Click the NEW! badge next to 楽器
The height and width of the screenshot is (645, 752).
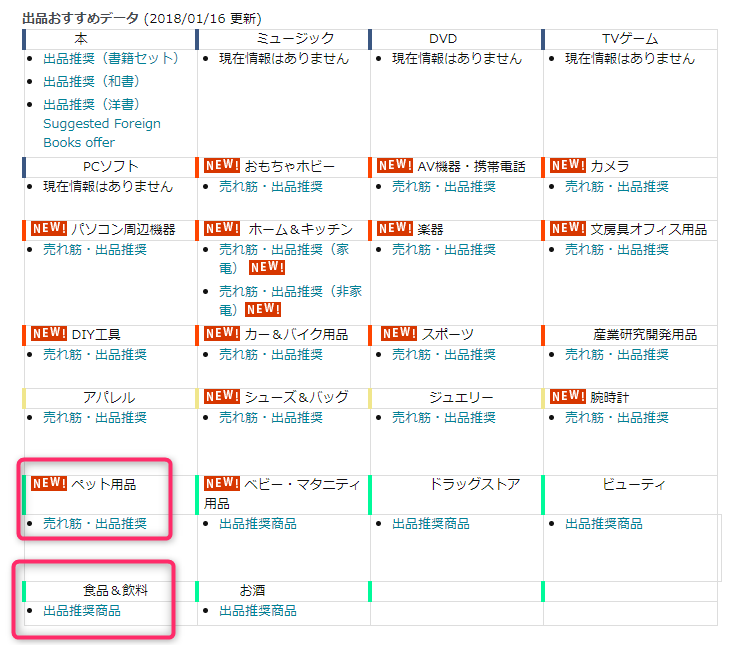(x=395, y=229)
